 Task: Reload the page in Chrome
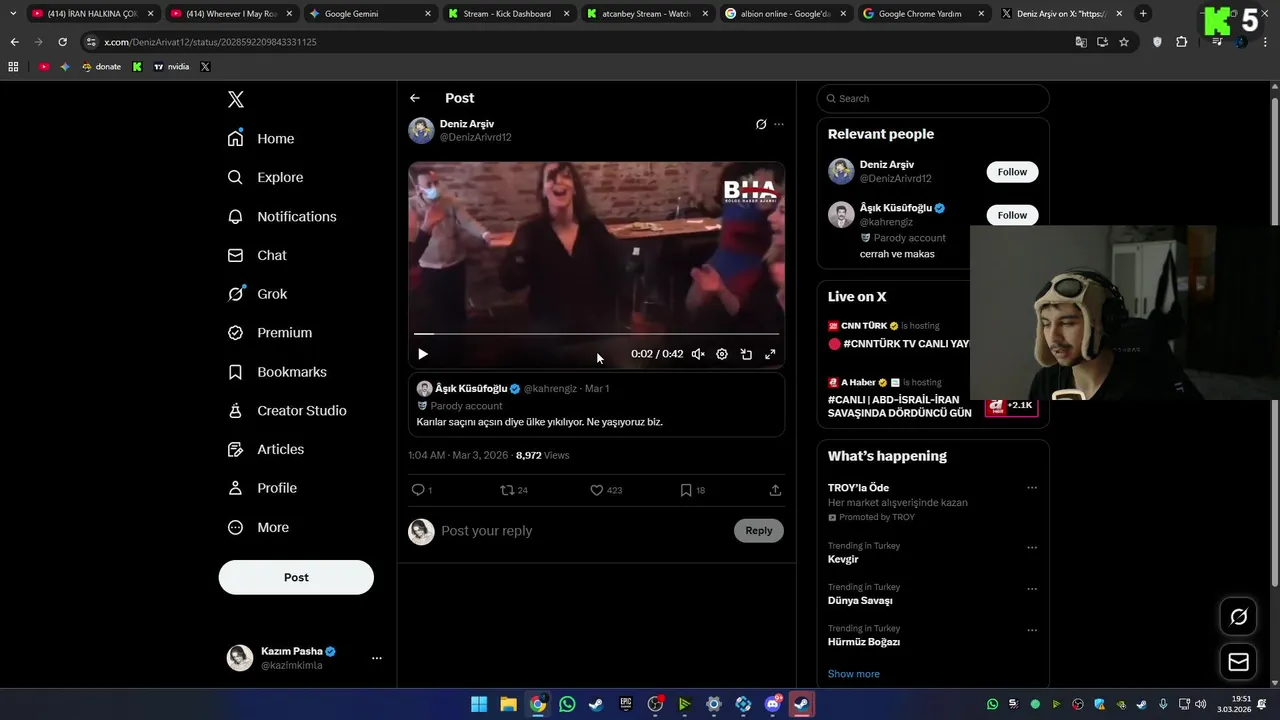tap(62, 42)
